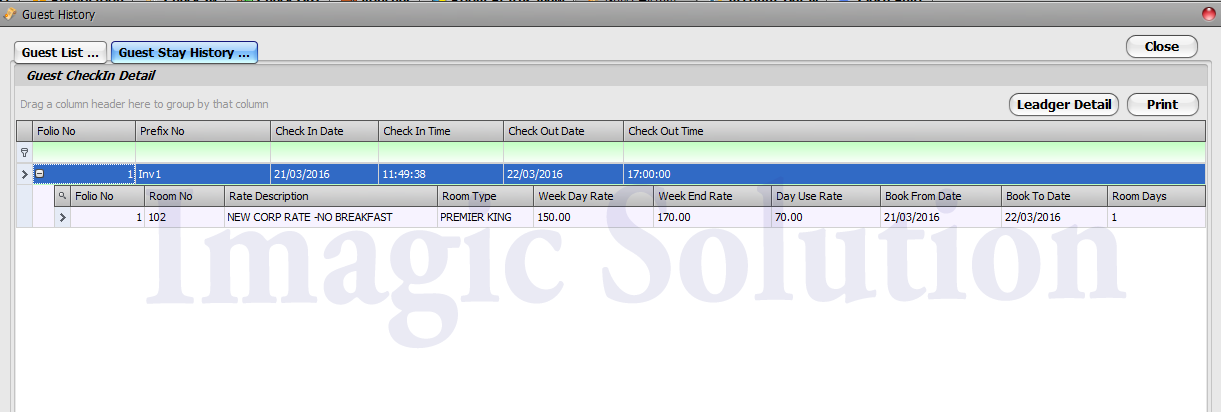The image size is (1221, 412).
Task: Select check-out date 22/03/2016 cell
Action: click(563, 174)
